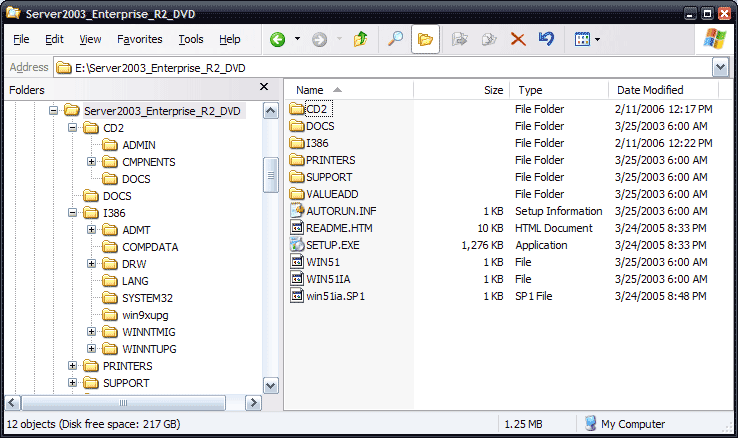This screenshot has width=738, height=438.
Task: Expand the WINNTMIG tree node
Action: click(91, 332)
